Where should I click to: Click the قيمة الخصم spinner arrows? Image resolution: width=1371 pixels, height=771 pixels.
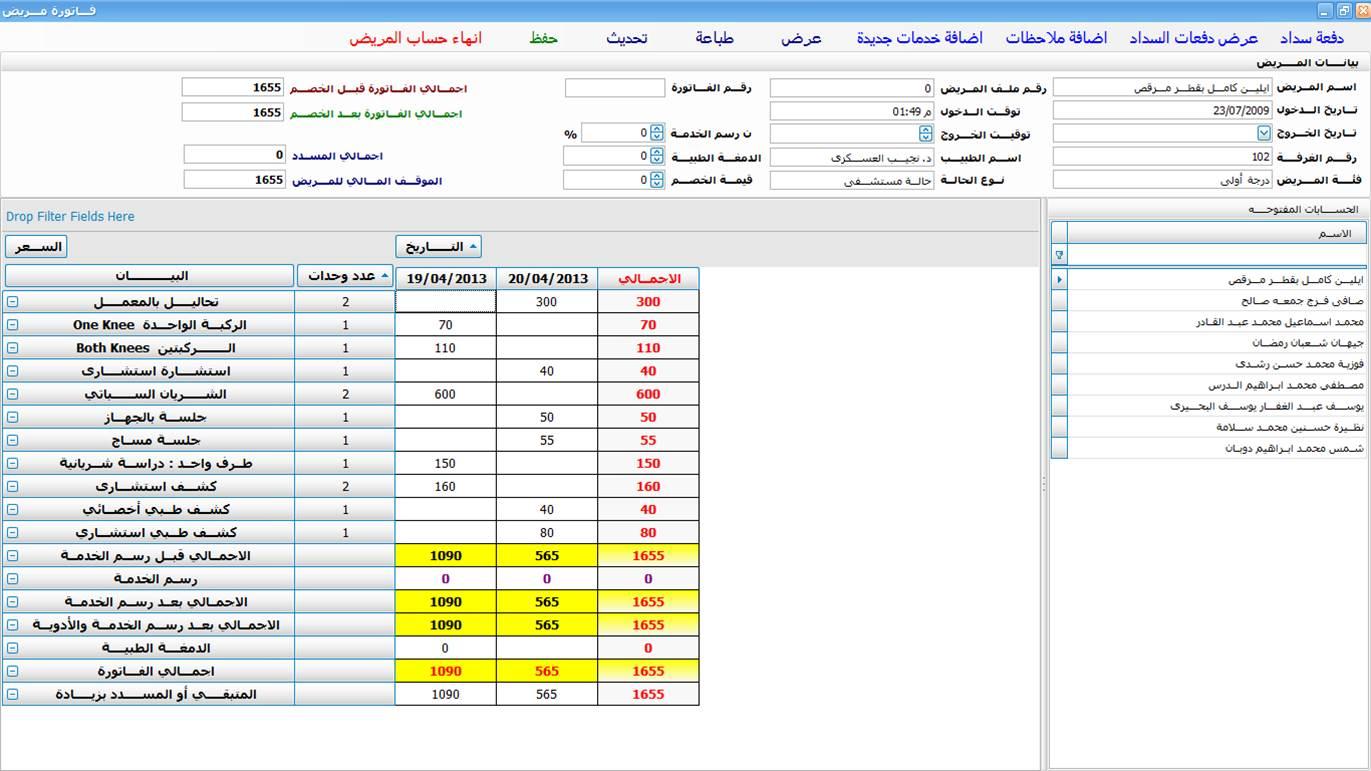coord(656,180)
